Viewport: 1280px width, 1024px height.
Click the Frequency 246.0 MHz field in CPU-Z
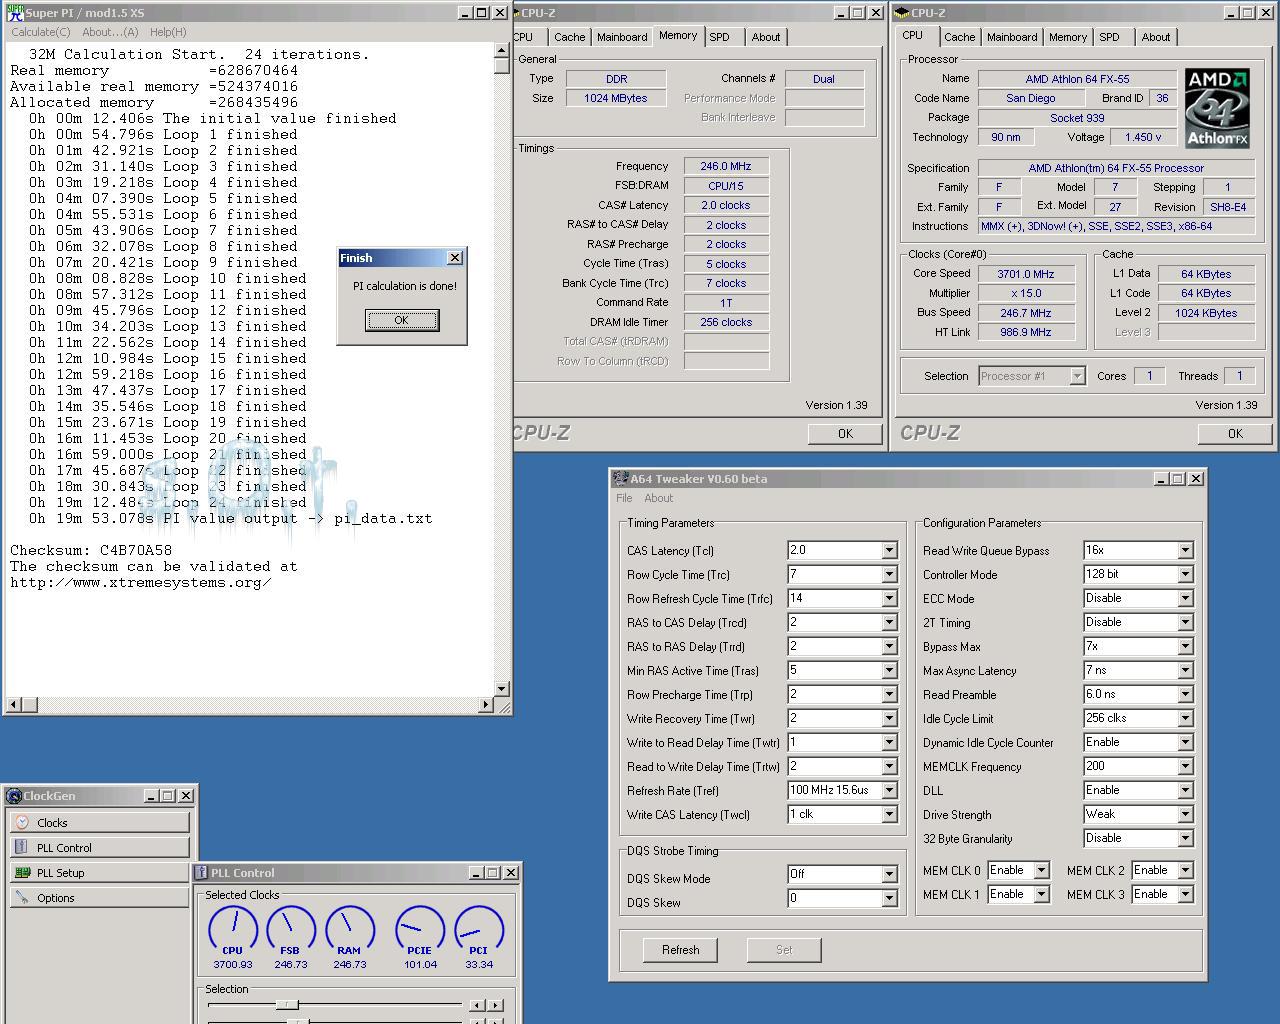coord(726,166)
